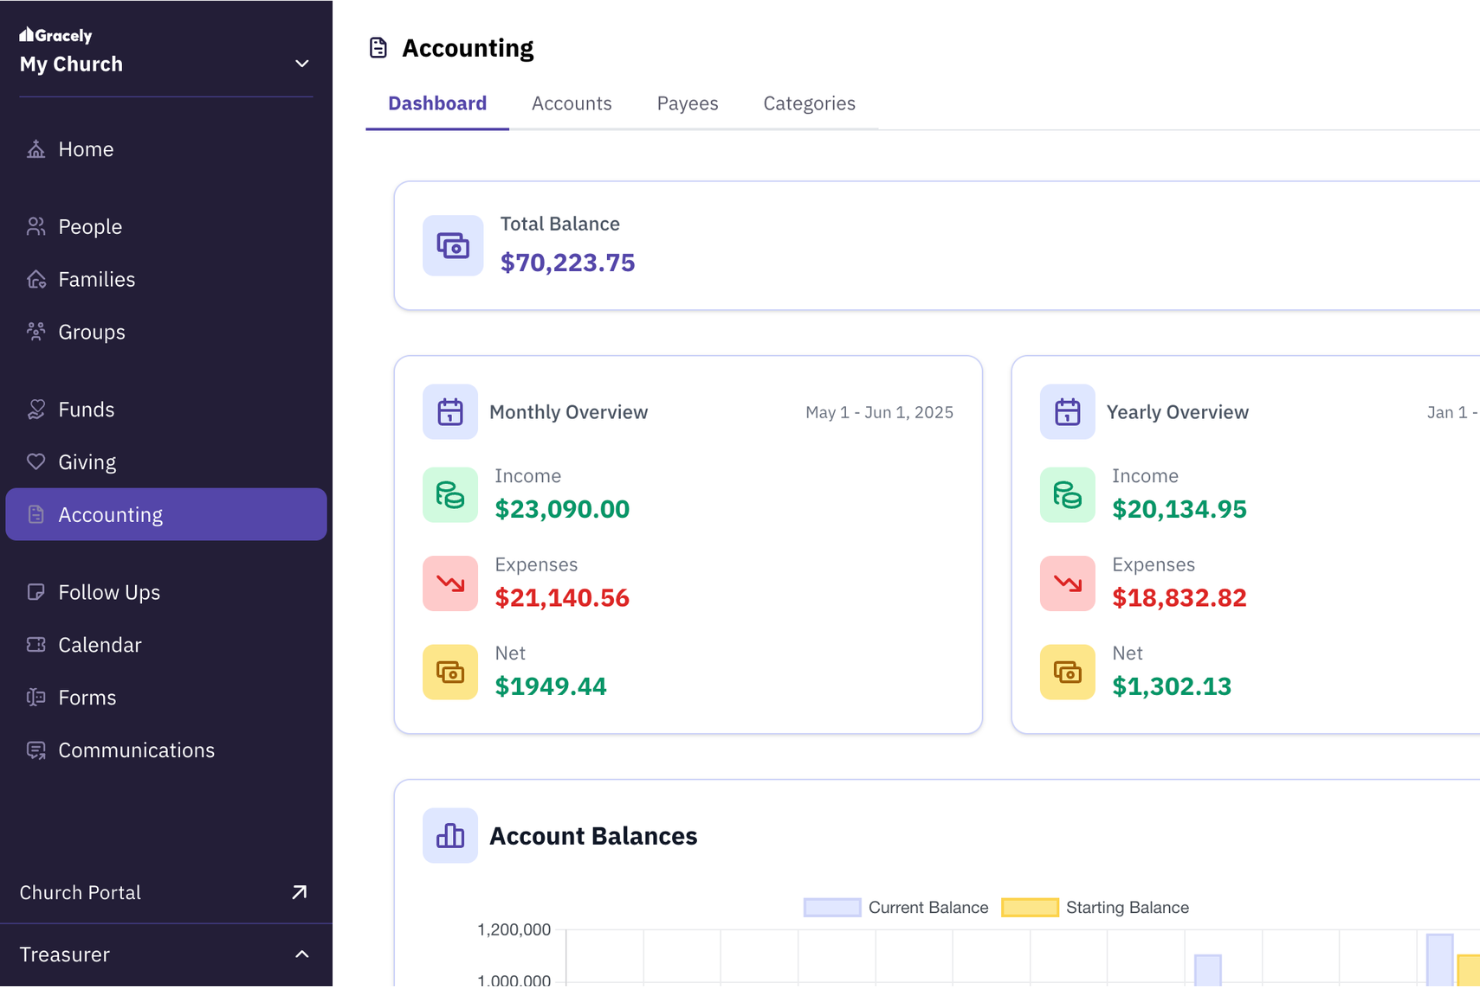
Task: Open the Accounts tab
Action: click(x=571, y=104)
